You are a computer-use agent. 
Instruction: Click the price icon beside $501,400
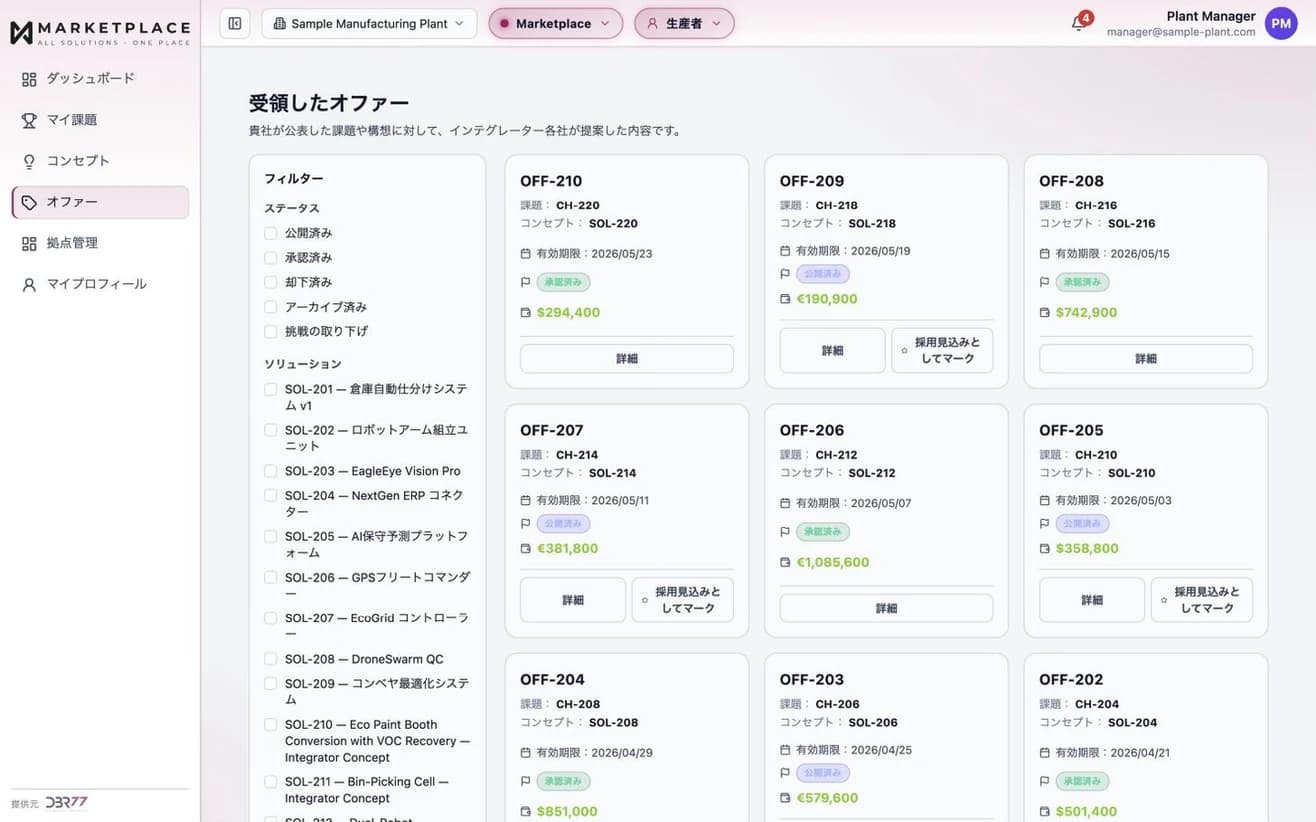pos(1045,812)
